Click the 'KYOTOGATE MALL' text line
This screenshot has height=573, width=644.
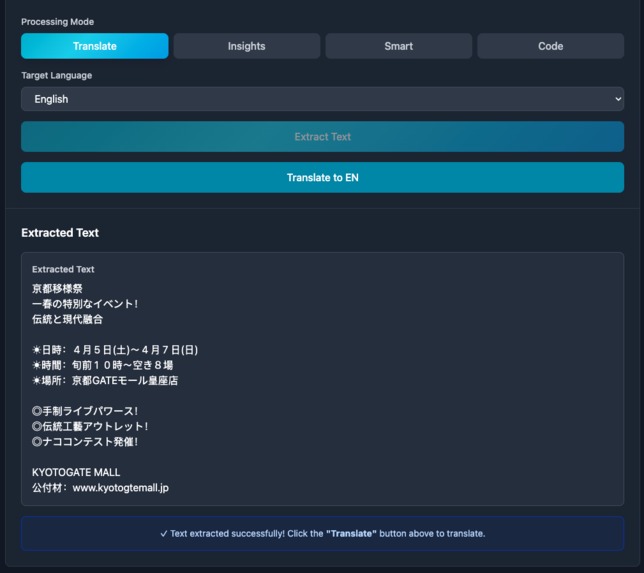(x=76, y=472)
